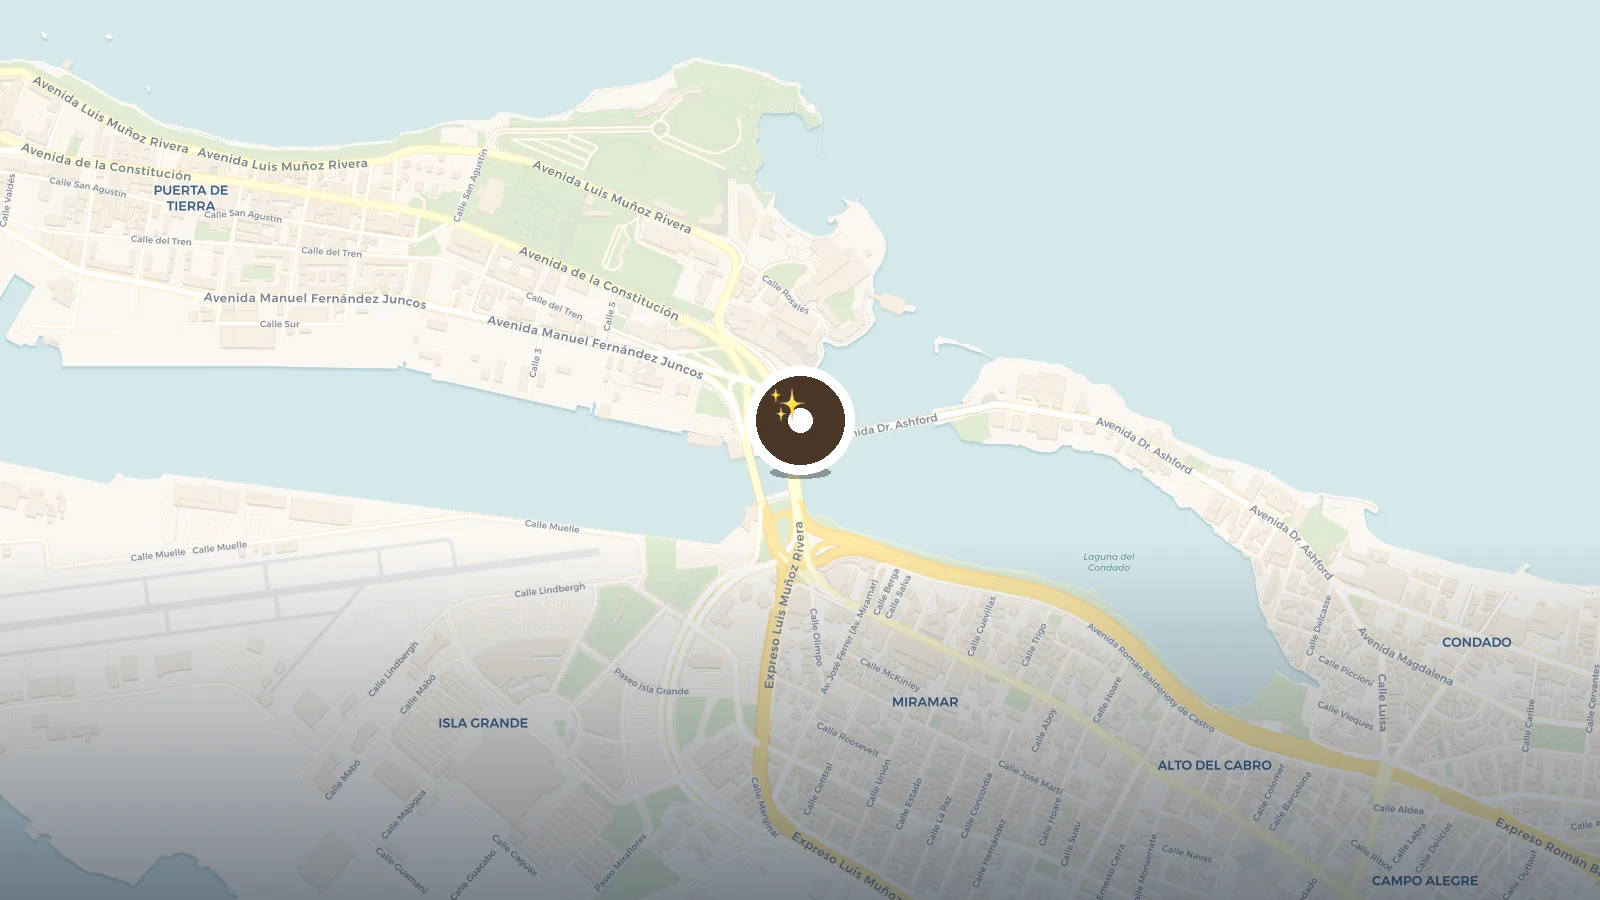
Task: Click the Avenida Román Baldorioty de Castro label
Action: [x=1151, y=677]
